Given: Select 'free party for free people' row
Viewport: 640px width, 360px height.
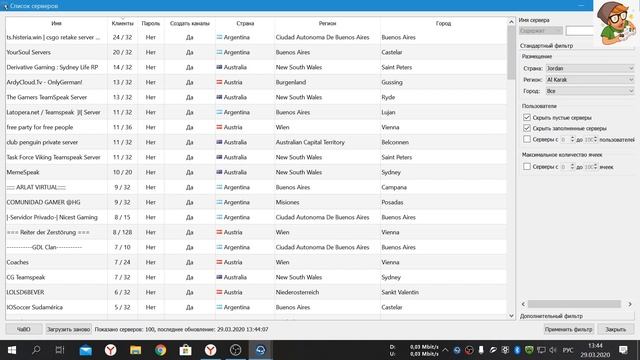Looking at the screenshot, I should click(x=256, y=127).
